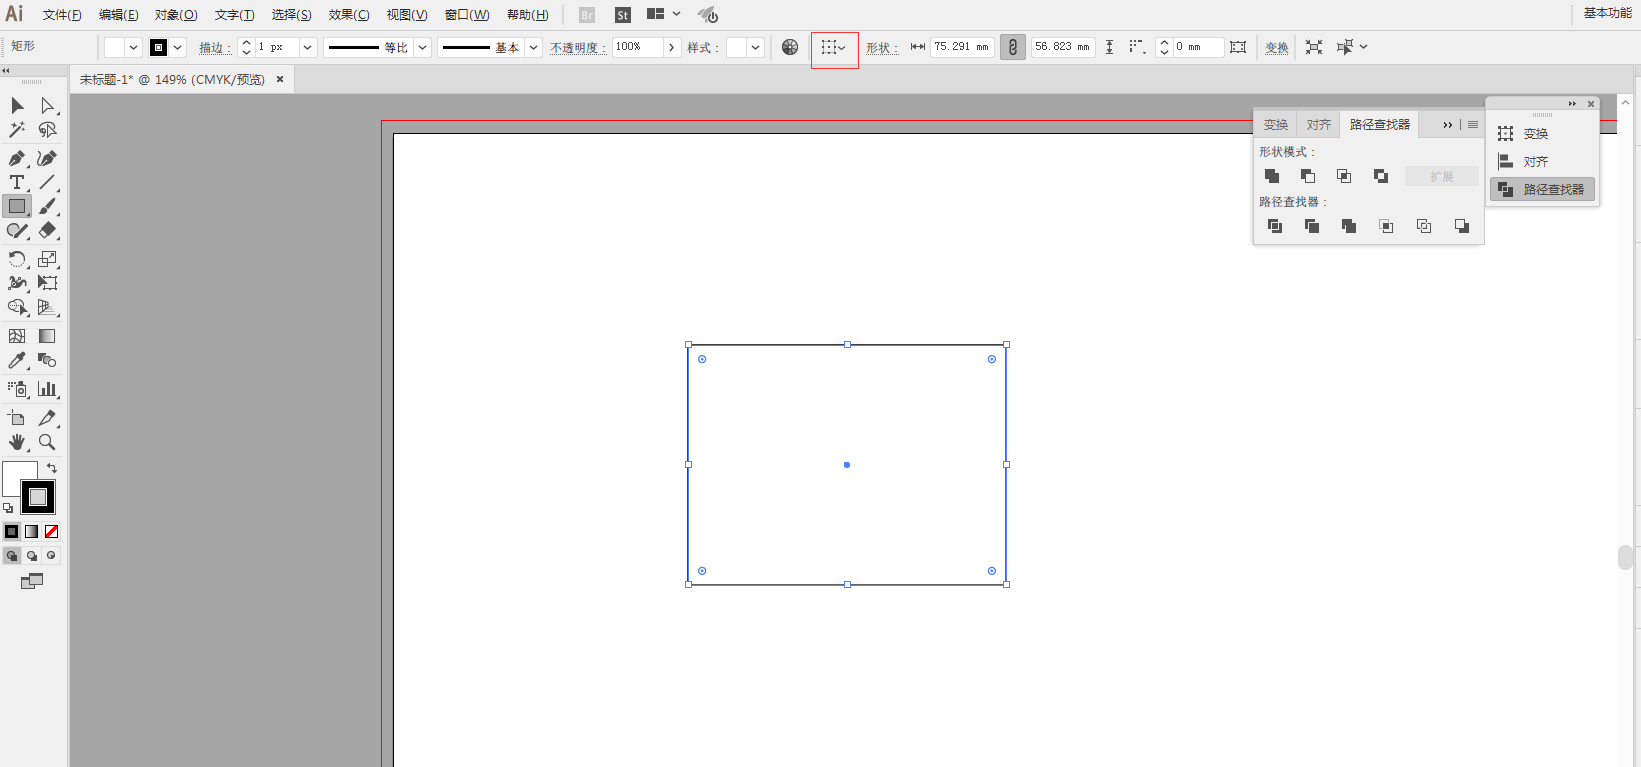Open brush definition dropdown
This screenshot has width=1641, height=767.
(534, 47)
